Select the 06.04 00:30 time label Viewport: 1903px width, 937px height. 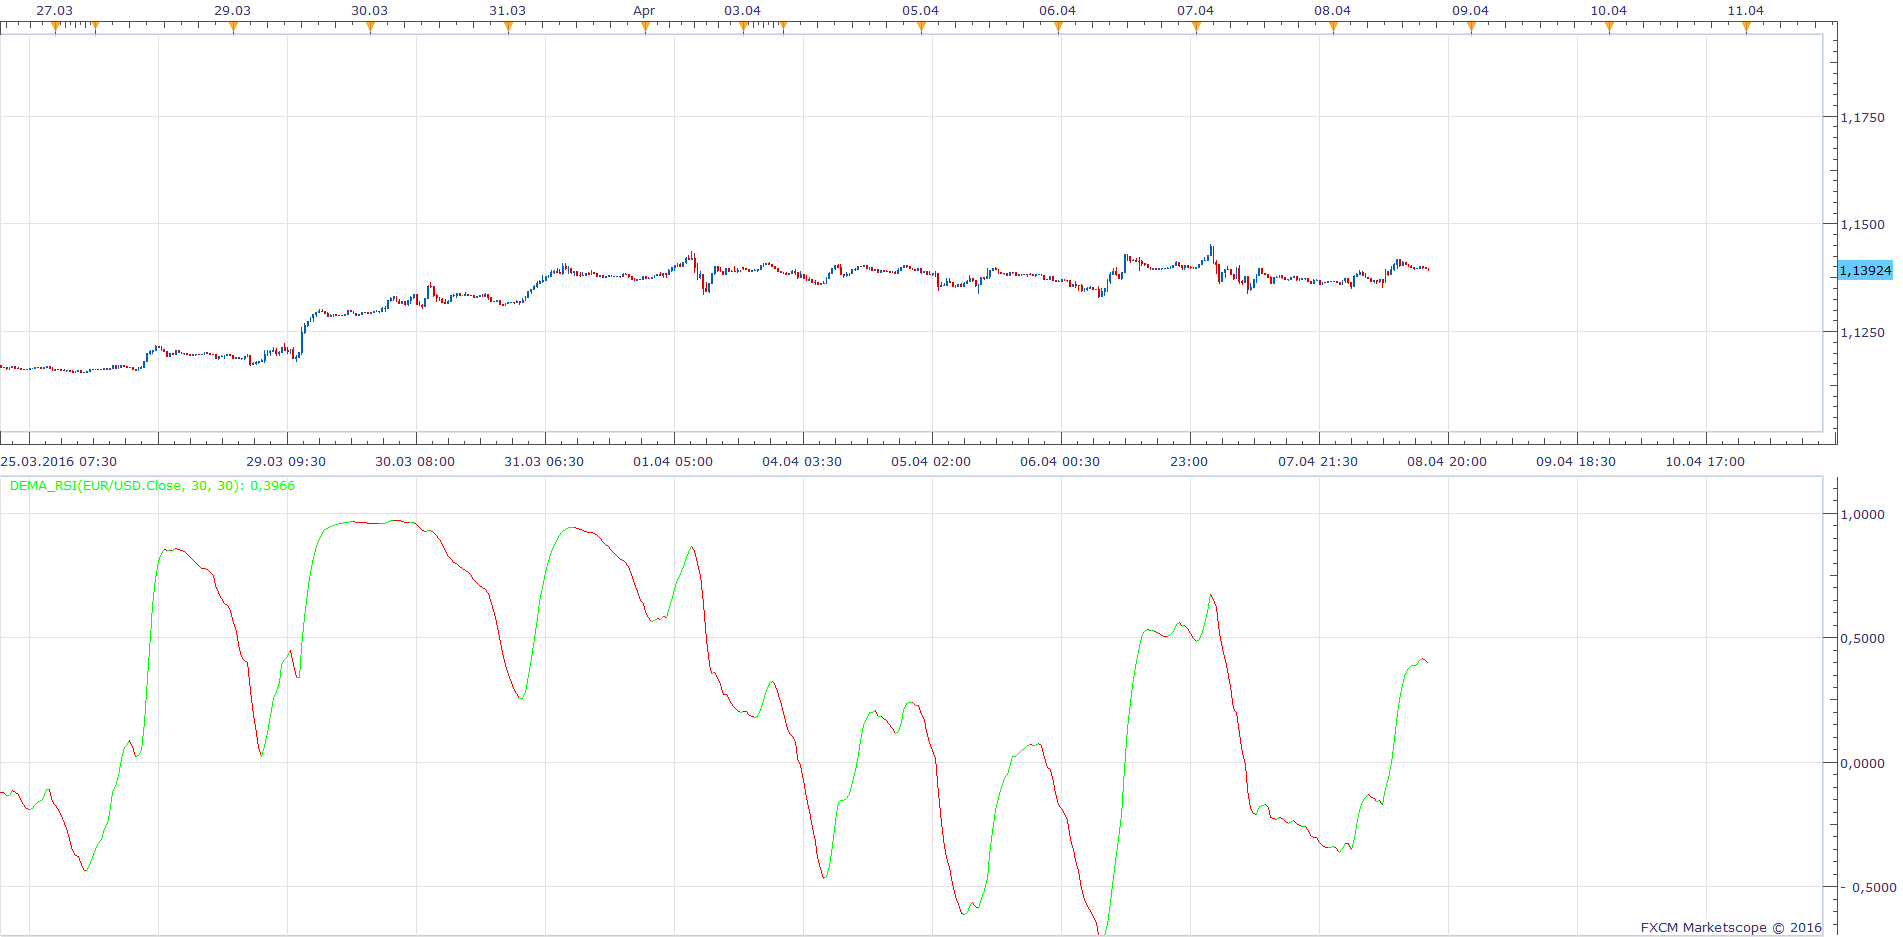click(x=1060, y=462)
